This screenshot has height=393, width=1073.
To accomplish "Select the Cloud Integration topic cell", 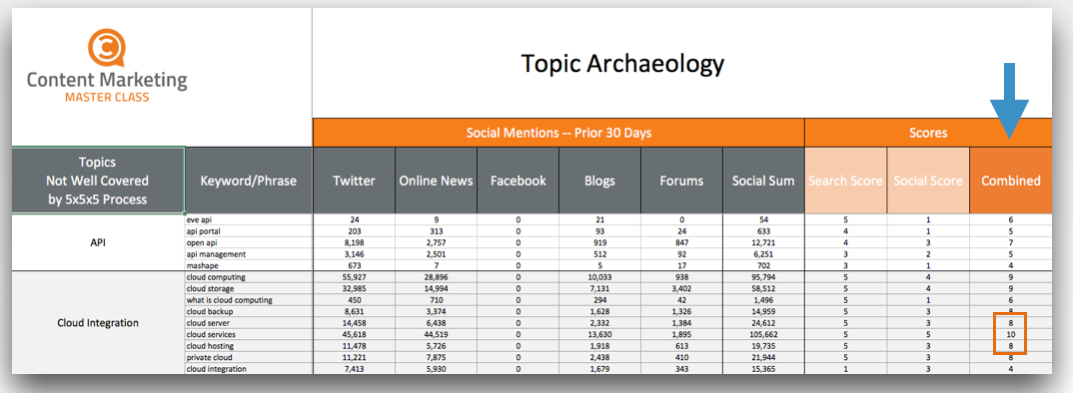I will 98,322.
